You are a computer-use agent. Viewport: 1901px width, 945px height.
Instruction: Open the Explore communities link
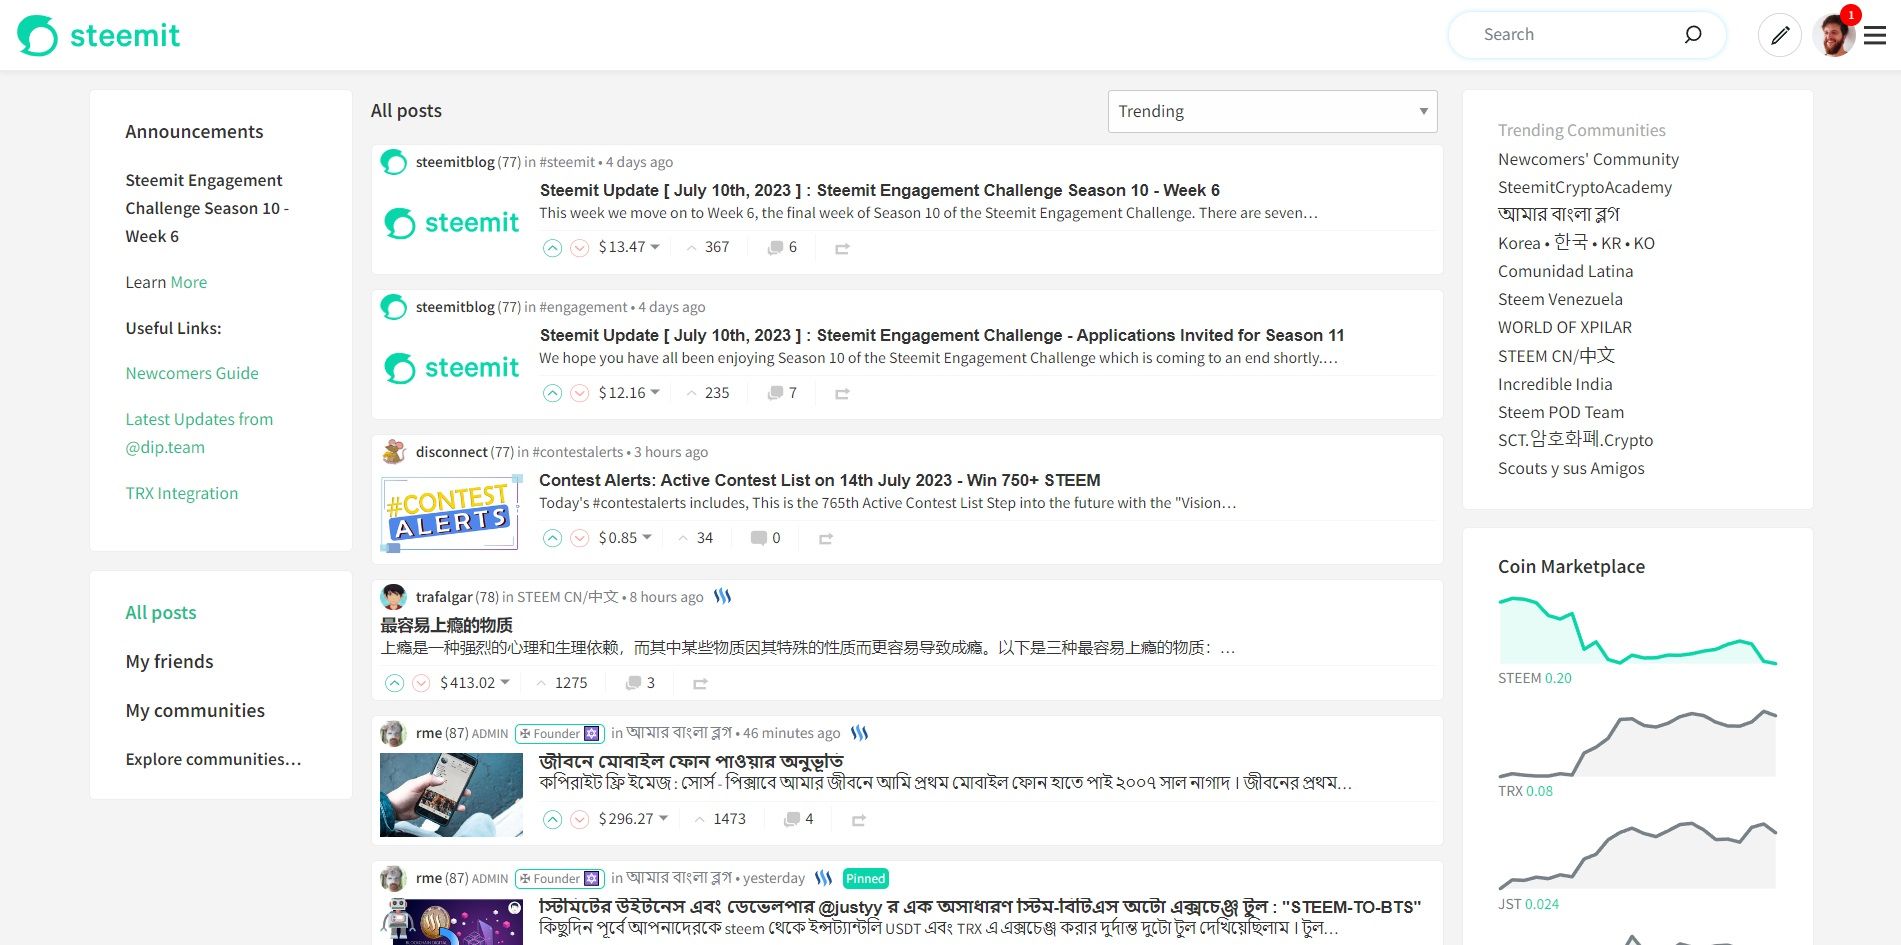[x=213, y=759]
